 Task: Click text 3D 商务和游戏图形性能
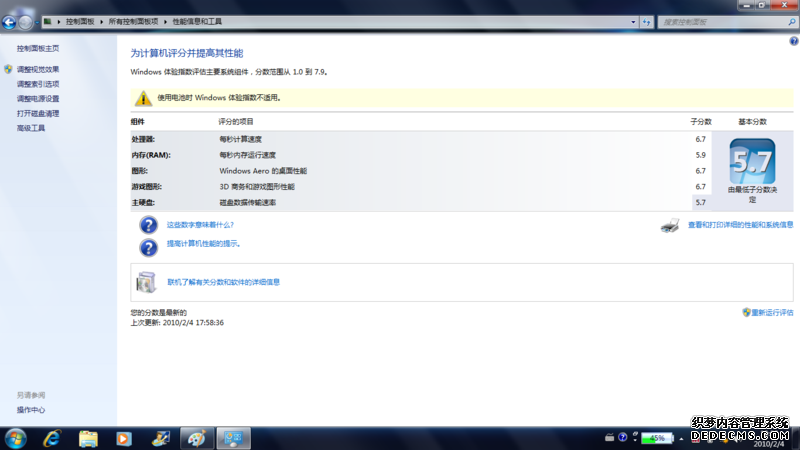tap(257, 187)
